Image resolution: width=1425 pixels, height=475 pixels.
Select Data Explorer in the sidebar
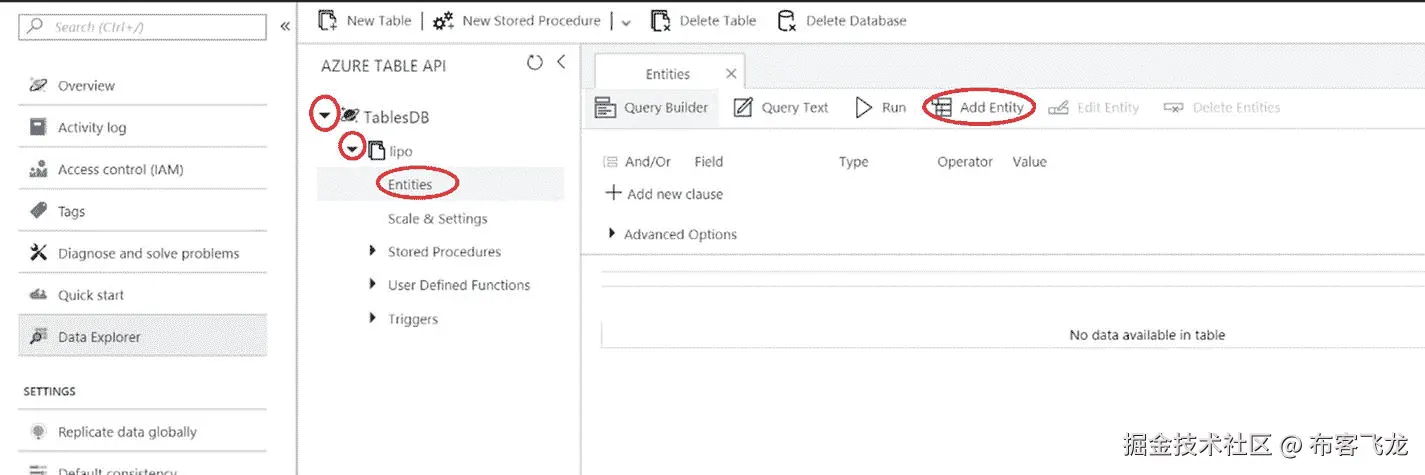coord(143,337)
